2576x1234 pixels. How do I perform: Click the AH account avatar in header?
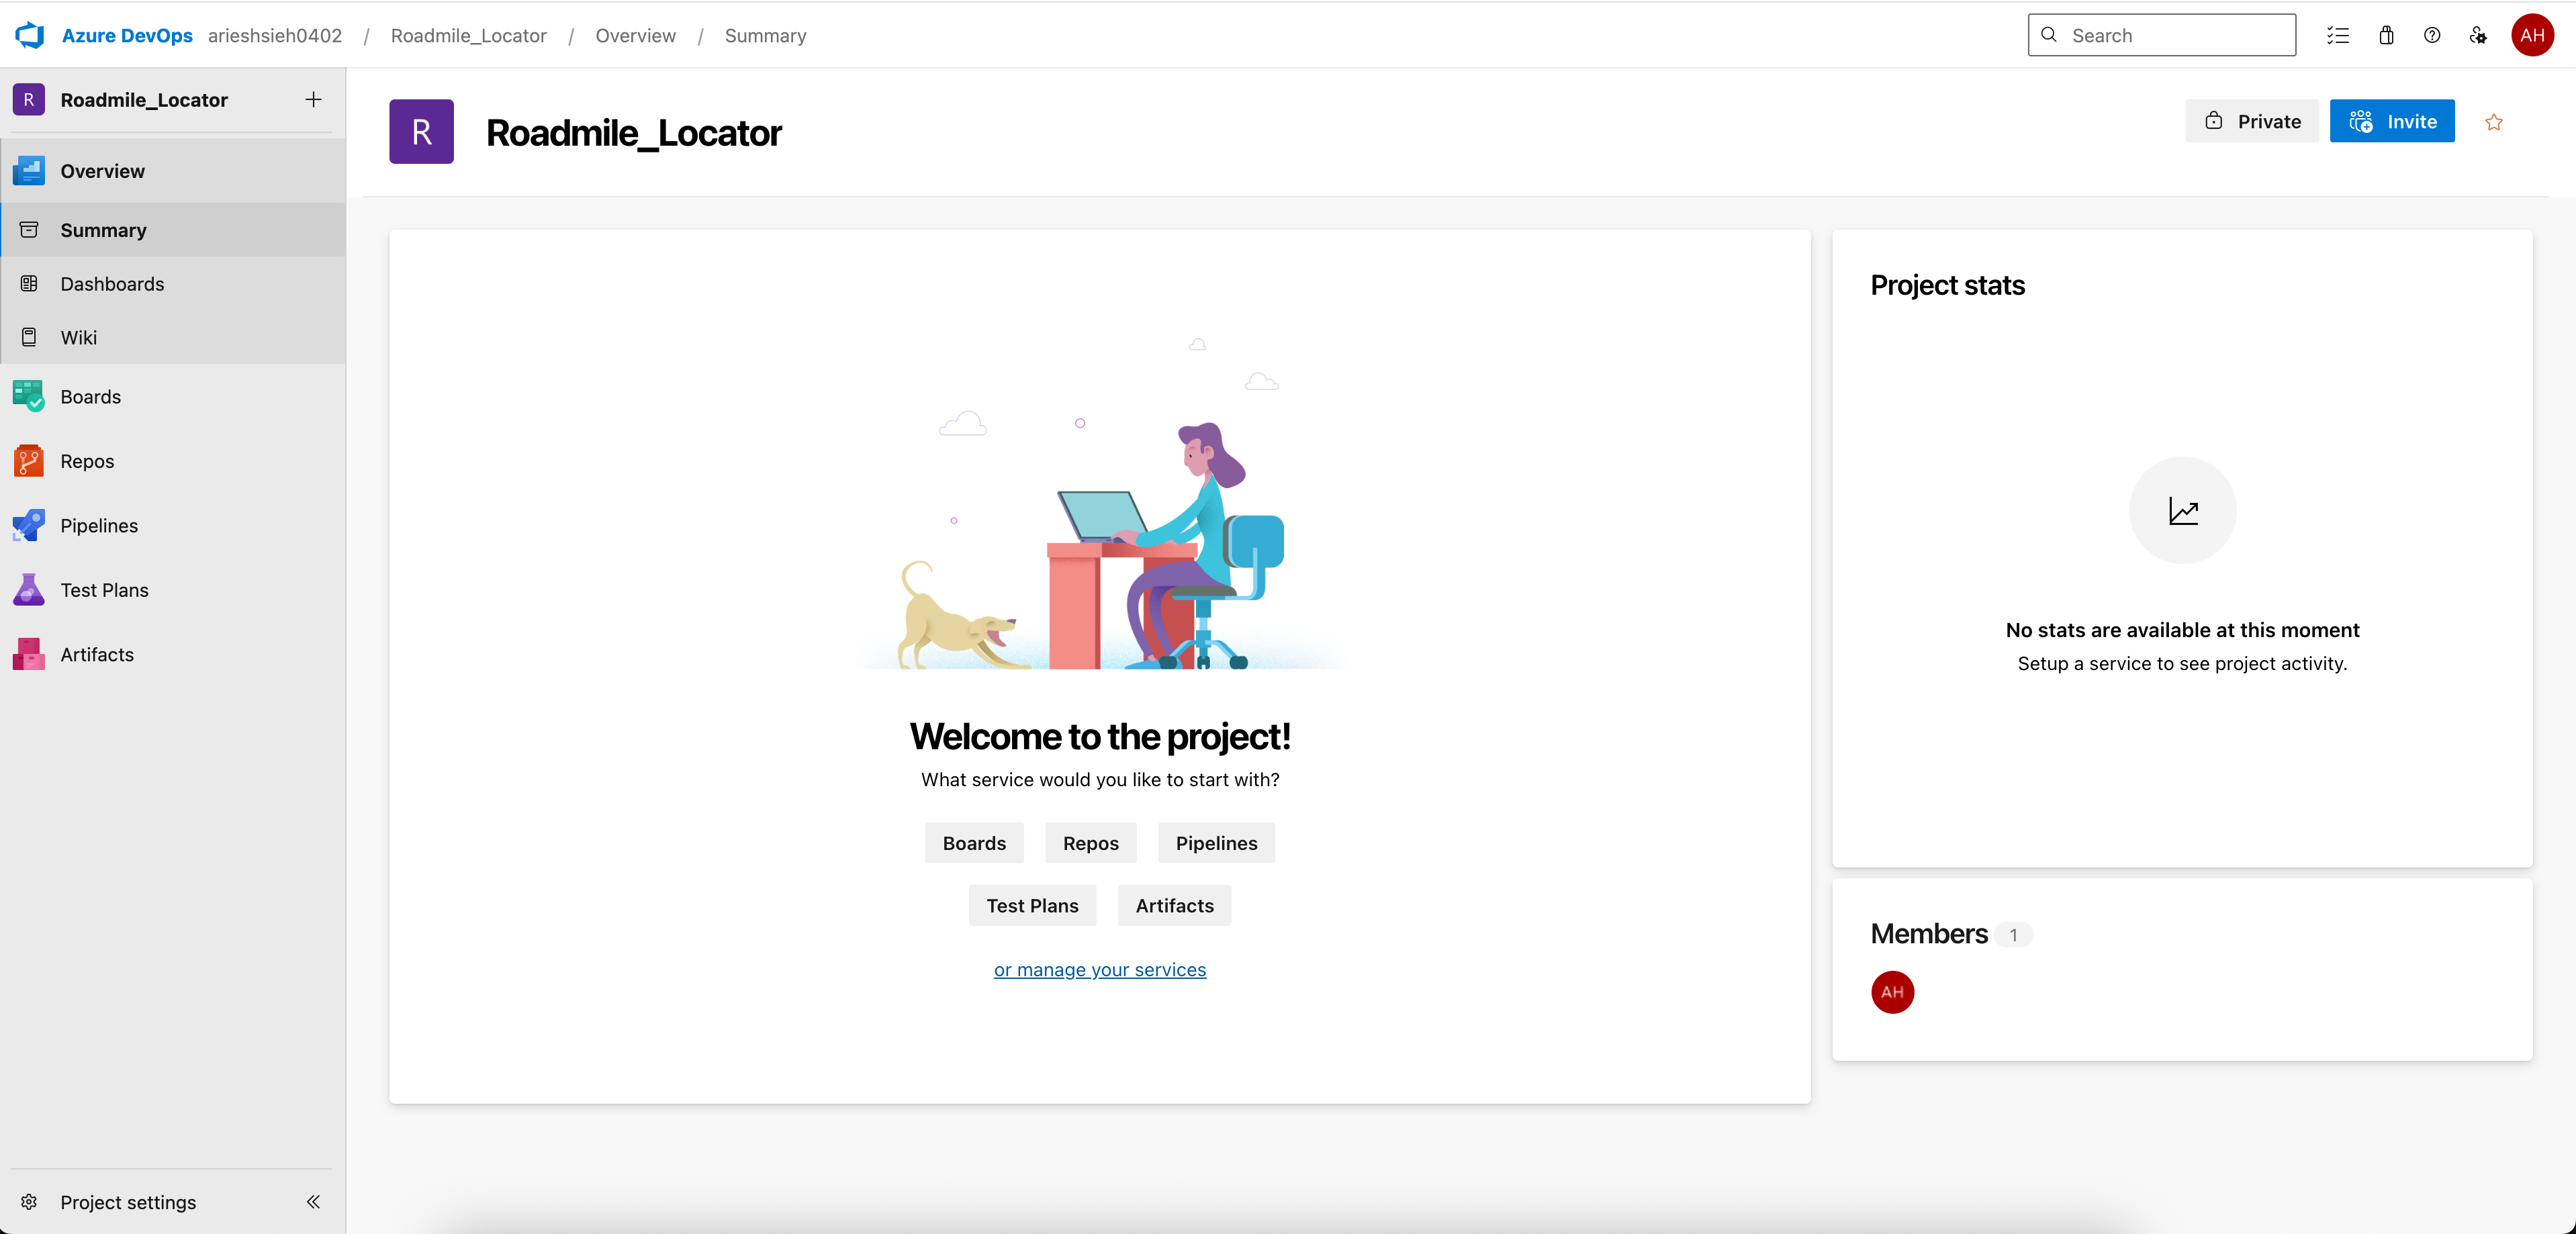[2531, 35]
